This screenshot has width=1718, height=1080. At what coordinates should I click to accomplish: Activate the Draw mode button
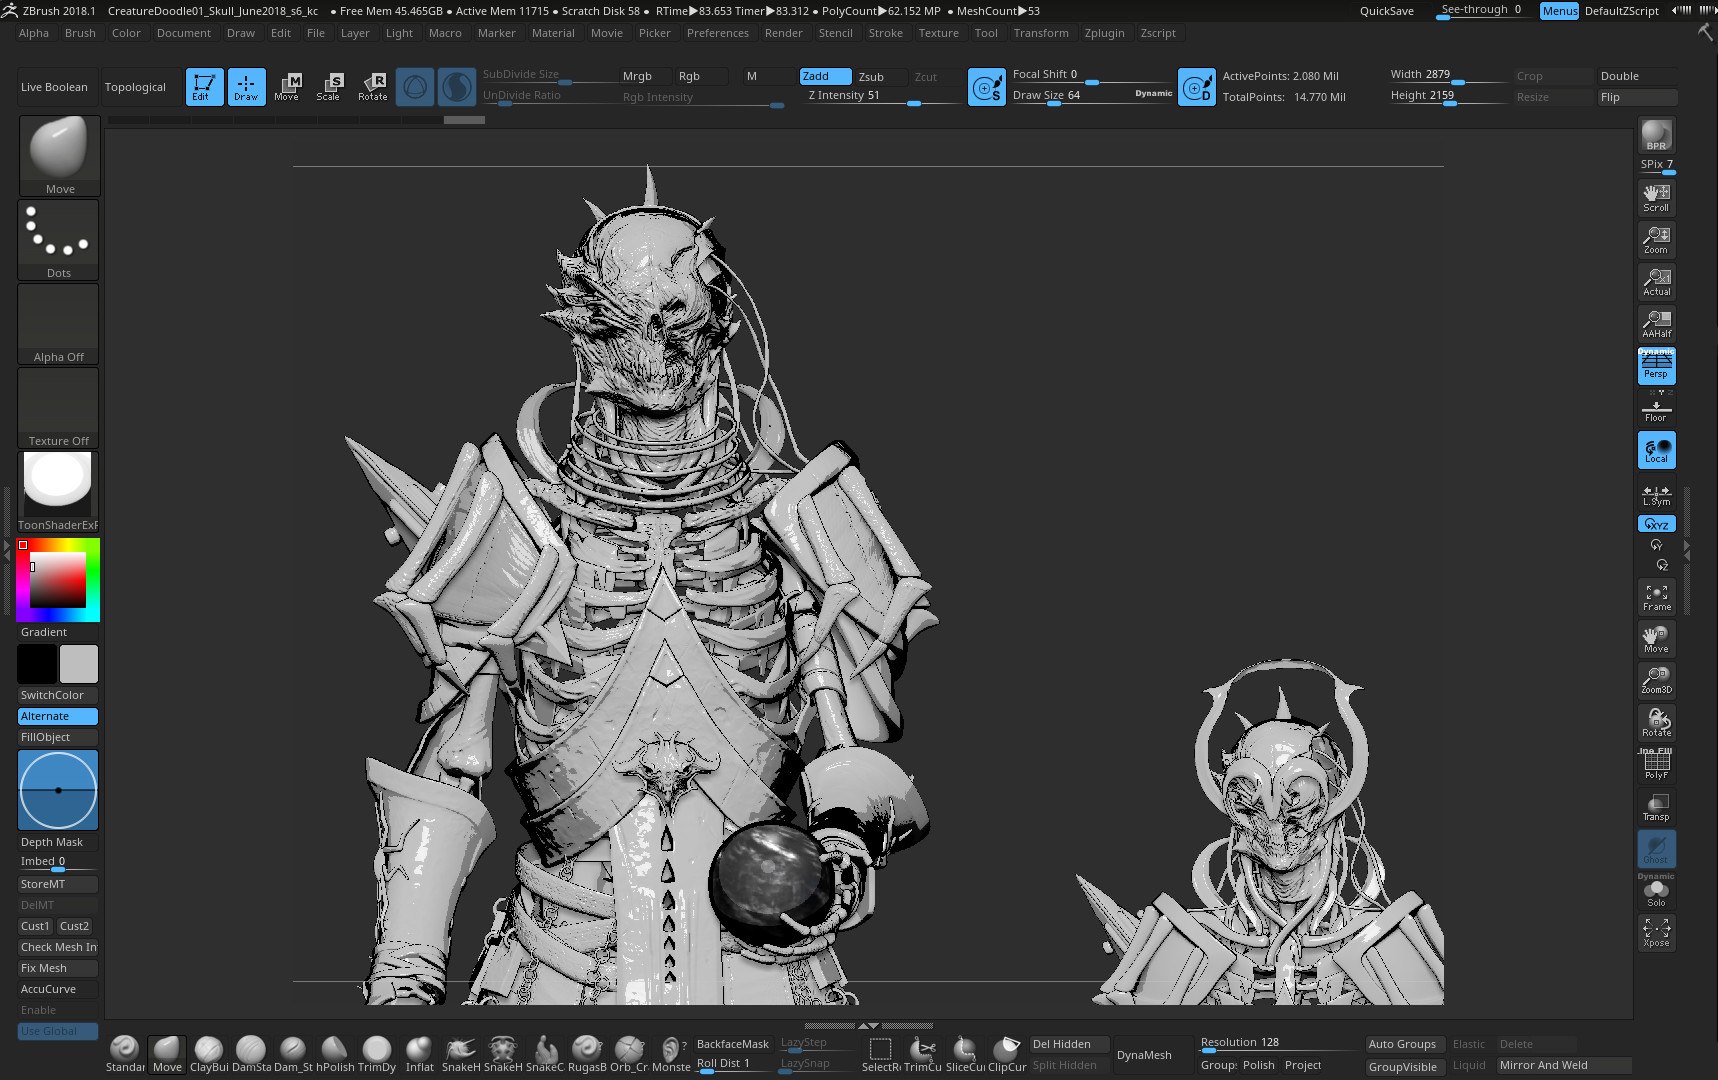246,87
